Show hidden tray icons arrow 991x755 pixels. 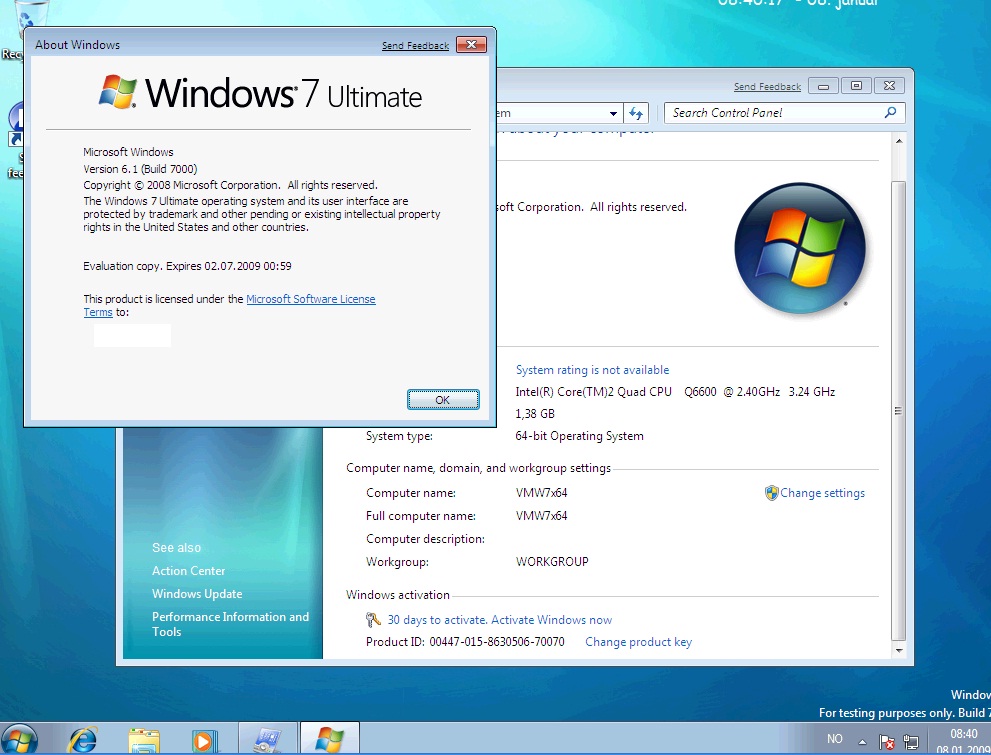coord(862,741)
